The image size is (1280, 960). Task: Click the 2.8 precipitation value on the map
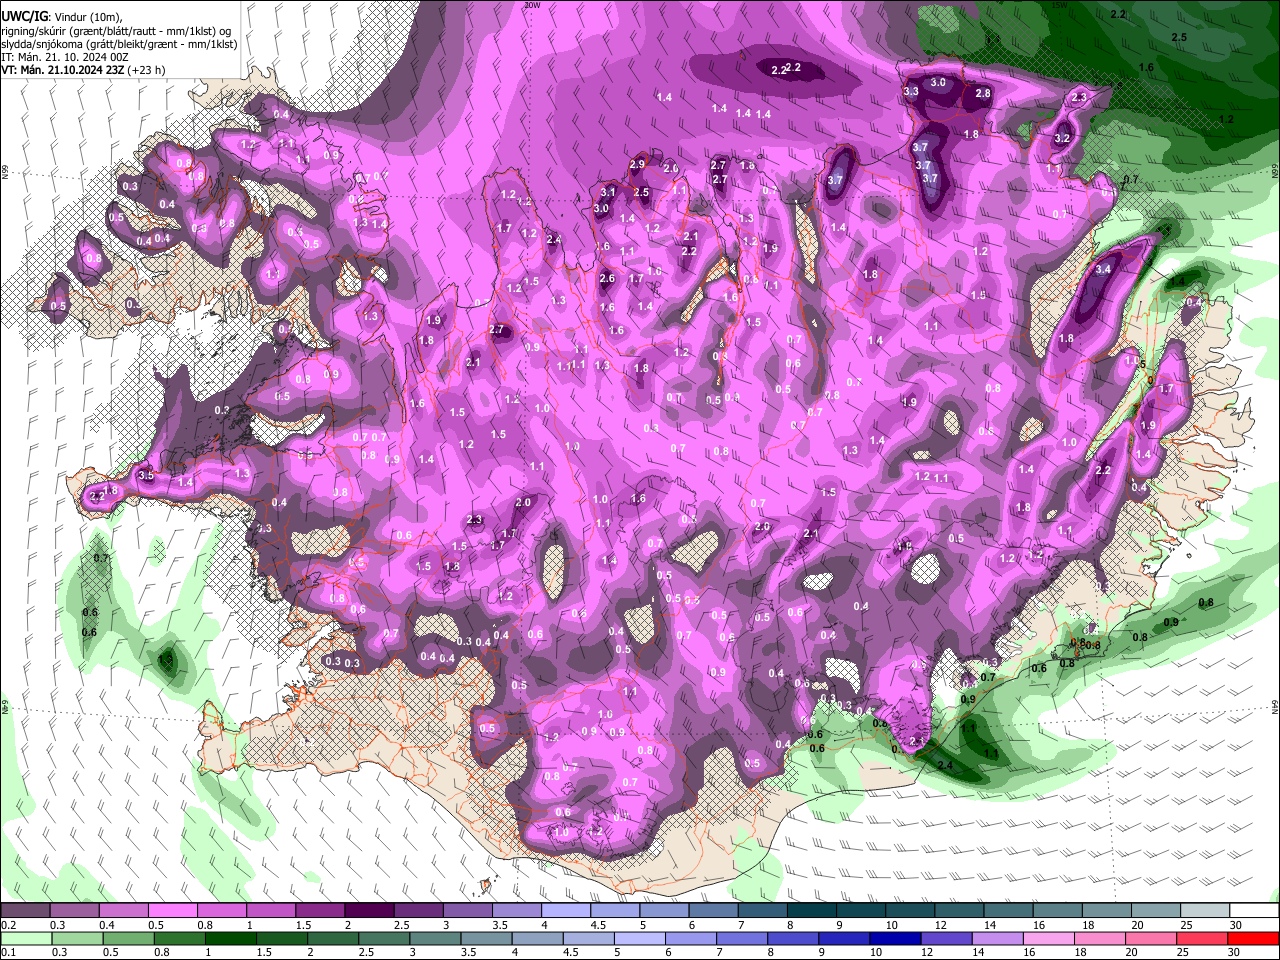pyautogui.click(x=983, y=93)
